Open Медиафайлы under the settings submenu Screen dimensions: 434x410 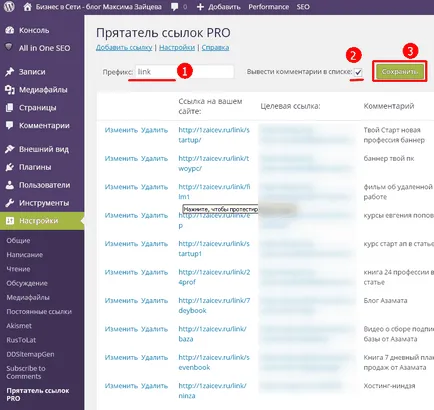click(x=28, y=297)
